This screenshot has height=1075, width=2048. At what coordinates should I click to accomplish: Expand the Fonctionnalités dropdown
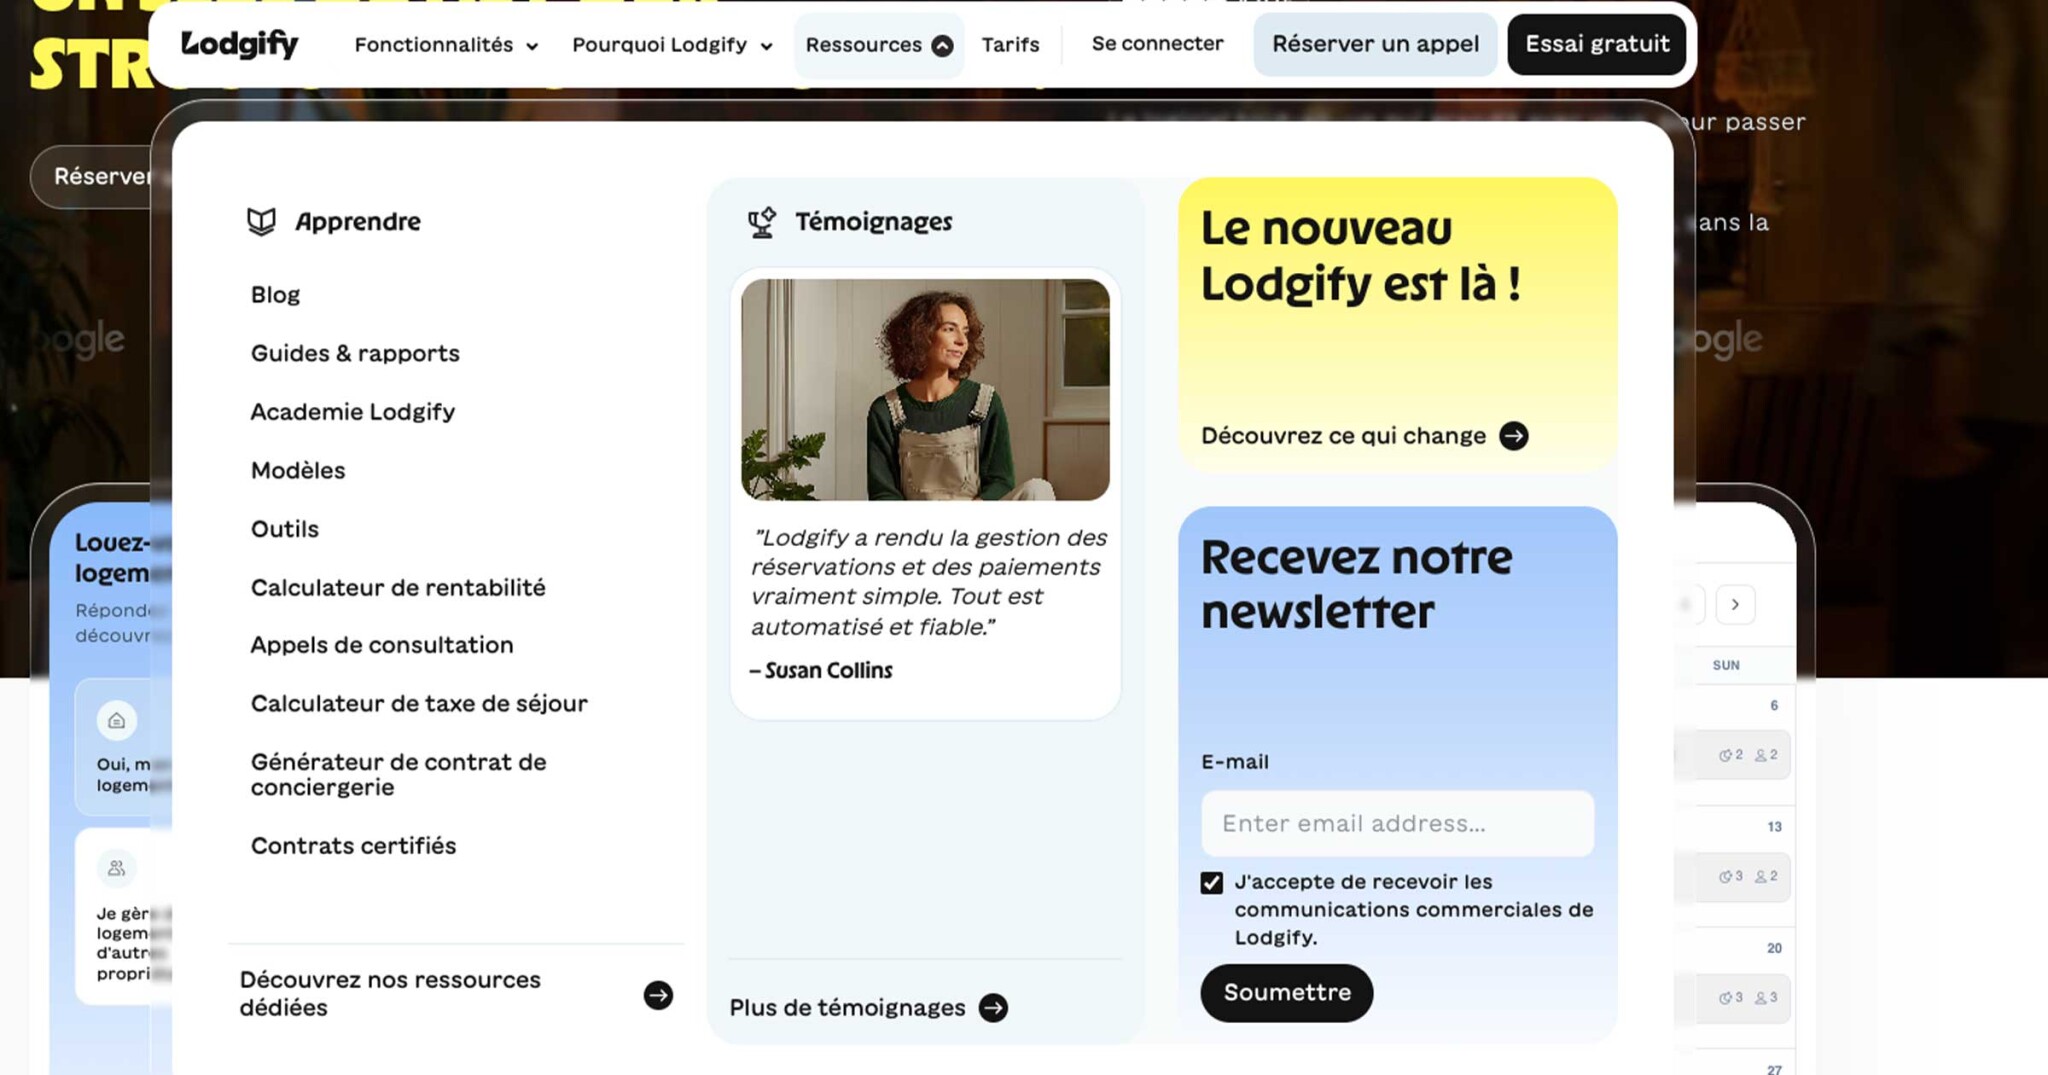tap(446, 45)
